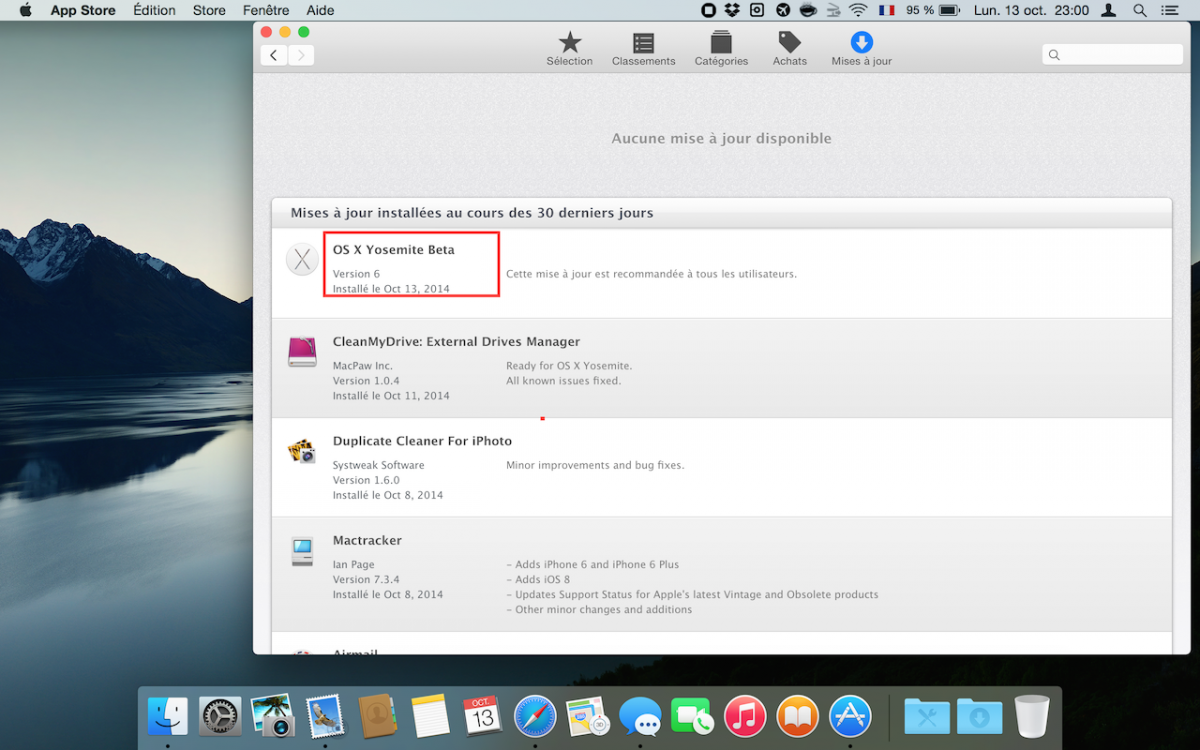Open the Apple menu

tap(25, 10)
